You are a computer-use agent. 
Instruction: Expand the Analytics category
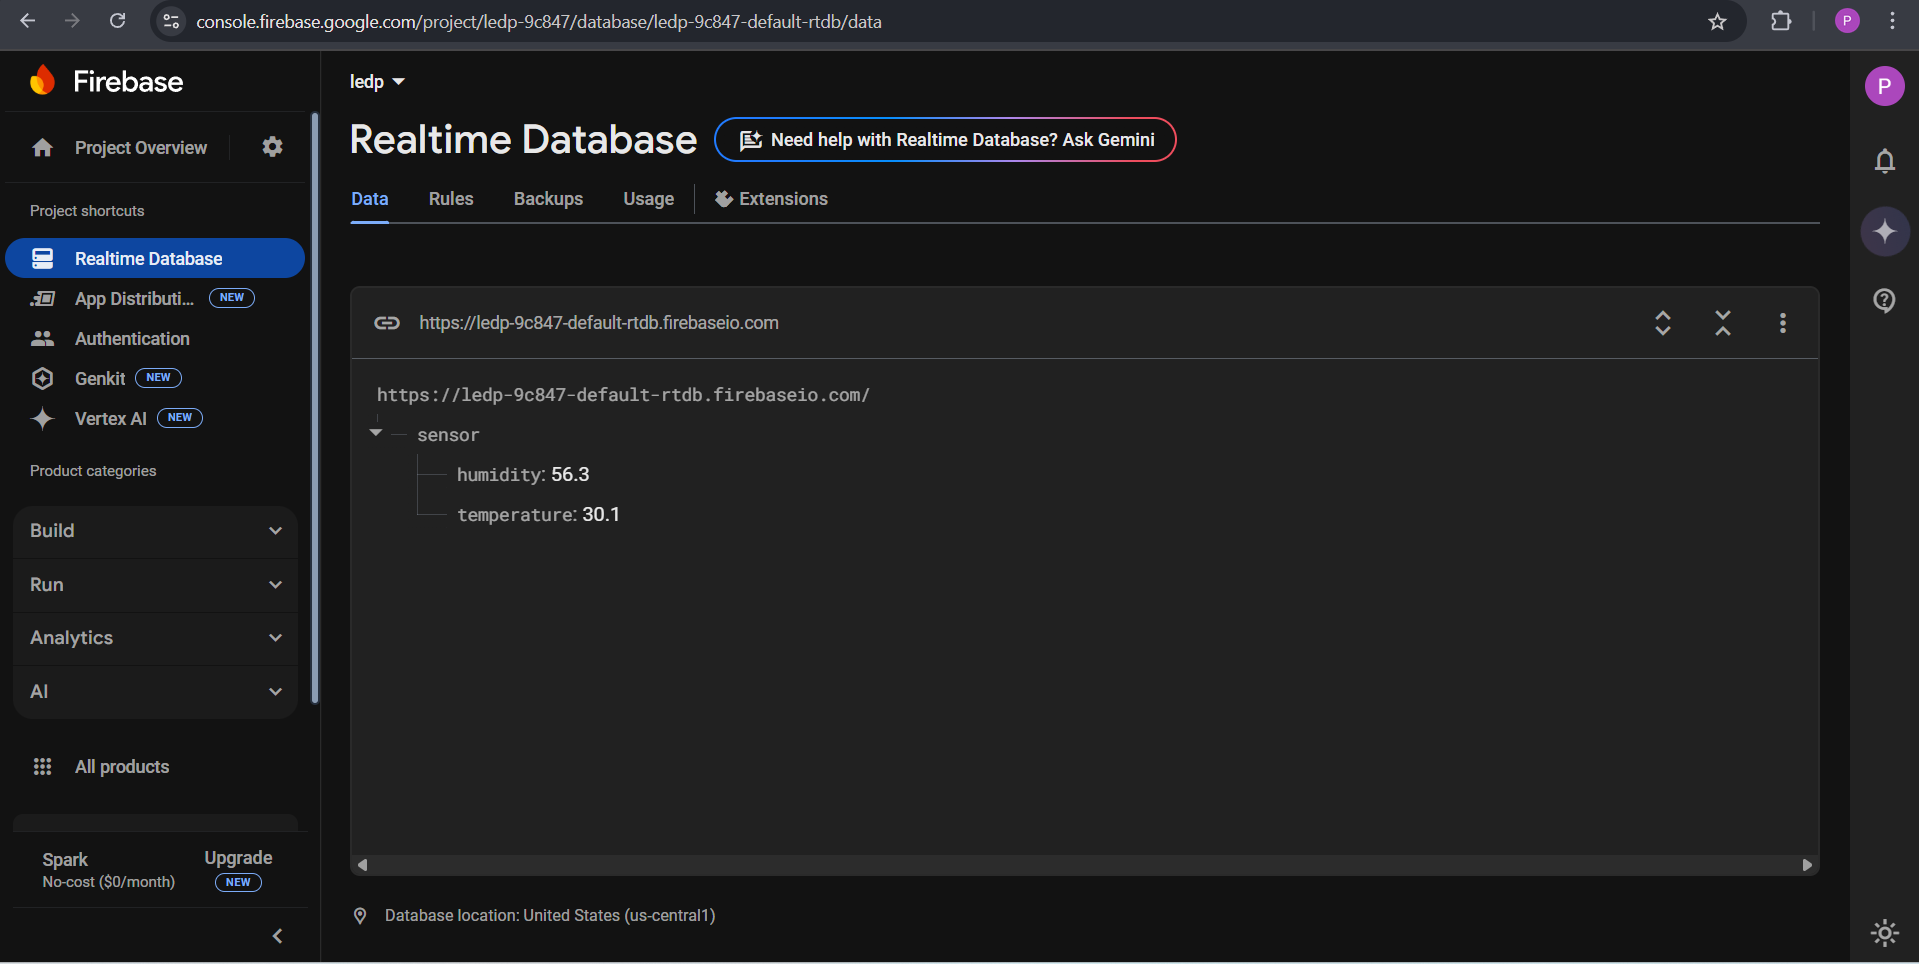156,638
